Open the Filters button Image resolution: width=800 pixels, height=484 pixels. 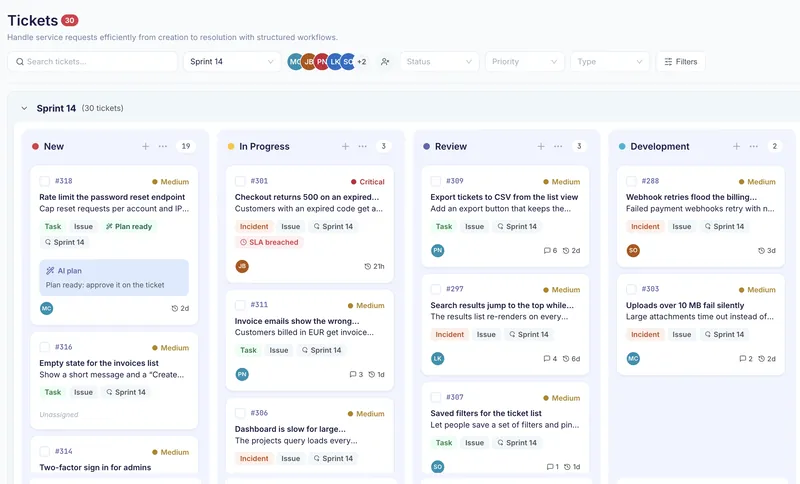click(681, 62)
